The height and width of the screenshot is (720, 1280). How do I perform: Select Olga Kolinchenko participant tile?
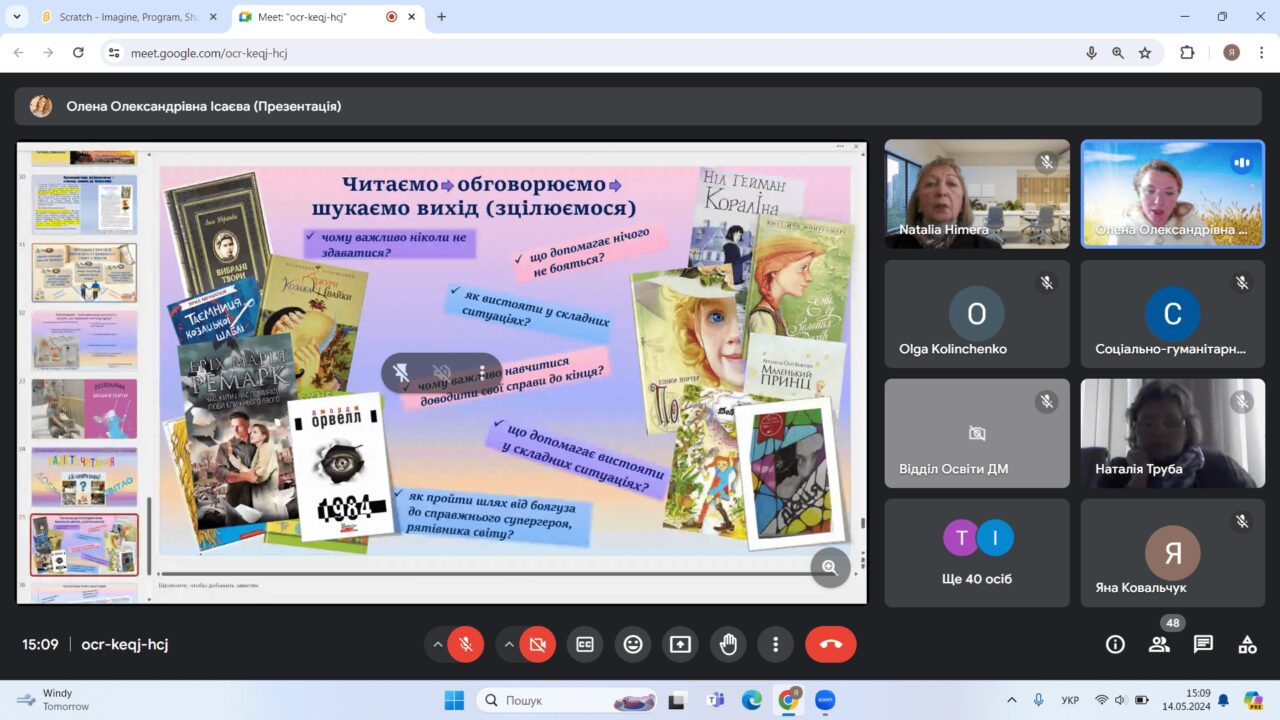coord(977,314)
